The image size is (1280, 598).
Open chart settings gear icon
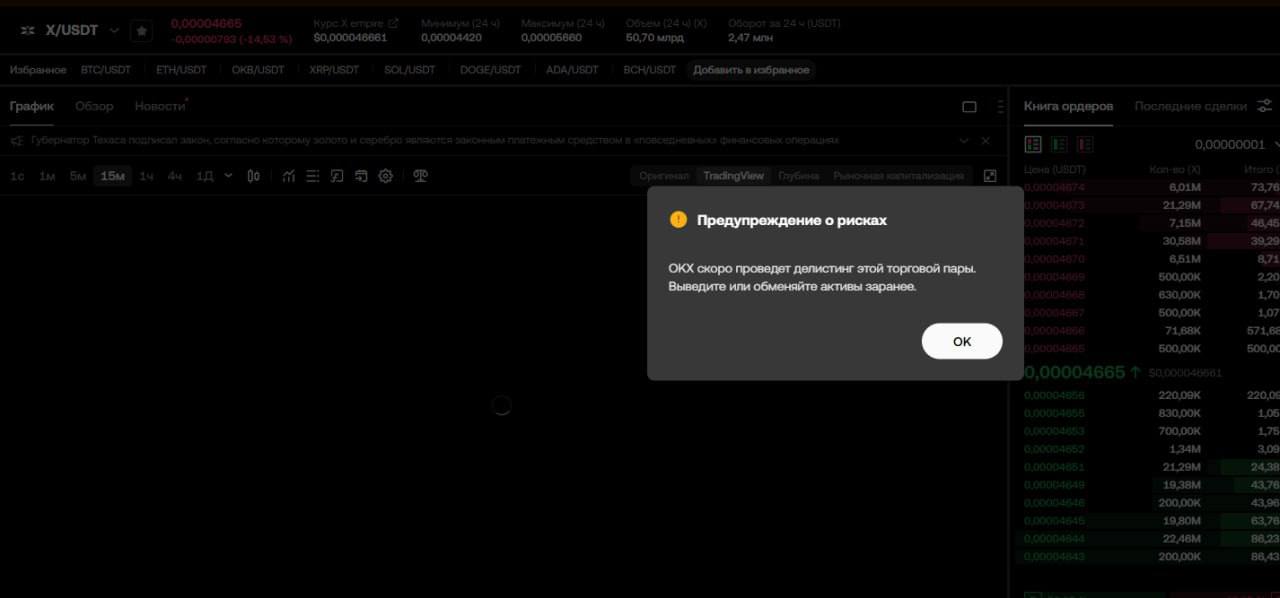click(386, 176)
